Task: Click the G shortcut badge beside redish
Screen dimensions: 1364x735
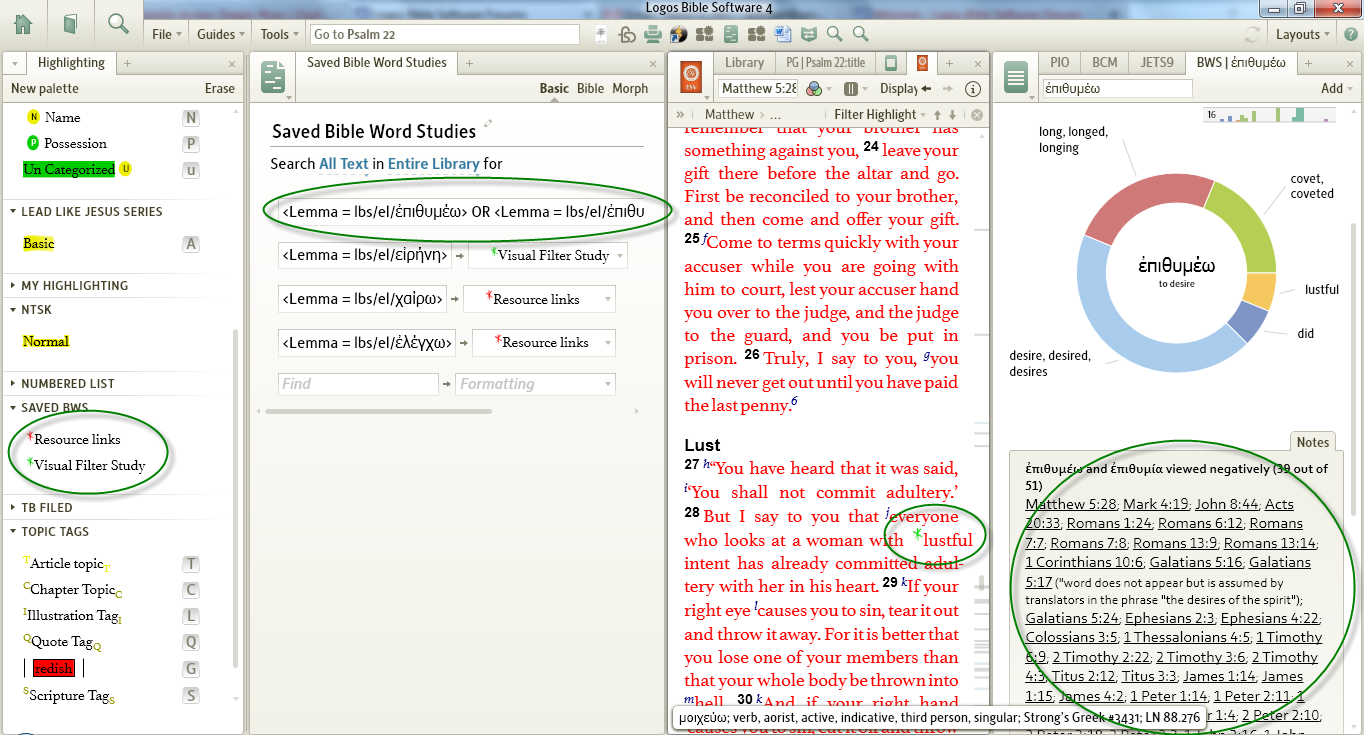Action: 190,668
